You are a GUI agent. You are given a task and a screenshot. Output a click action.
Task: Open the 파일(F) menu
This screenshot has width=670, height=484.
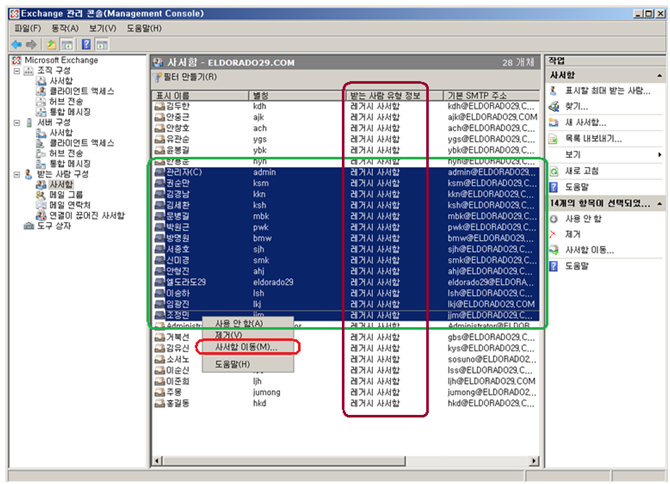click(28, 28)
